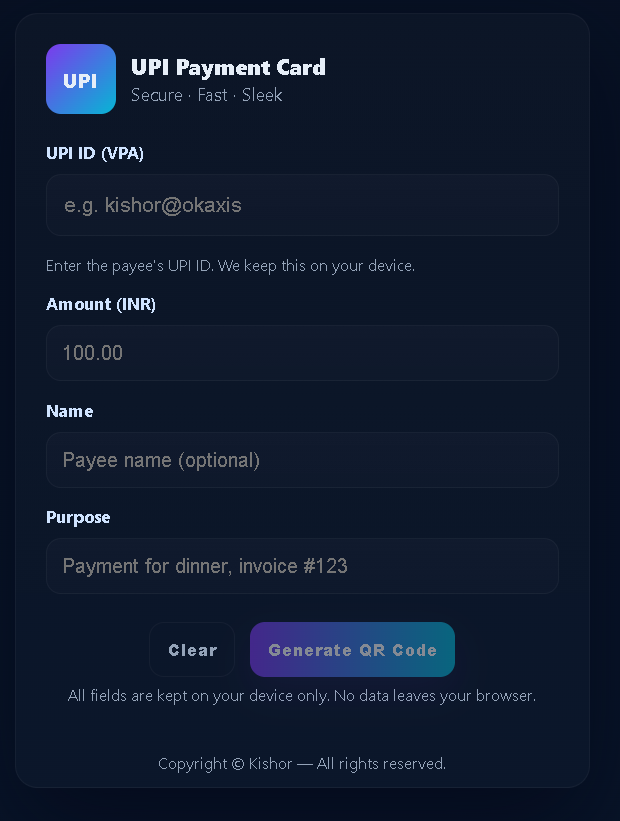Click the Copyright © Kishor footer text
Viewport: 620px width, 821px height.
(x=302, y=764)
